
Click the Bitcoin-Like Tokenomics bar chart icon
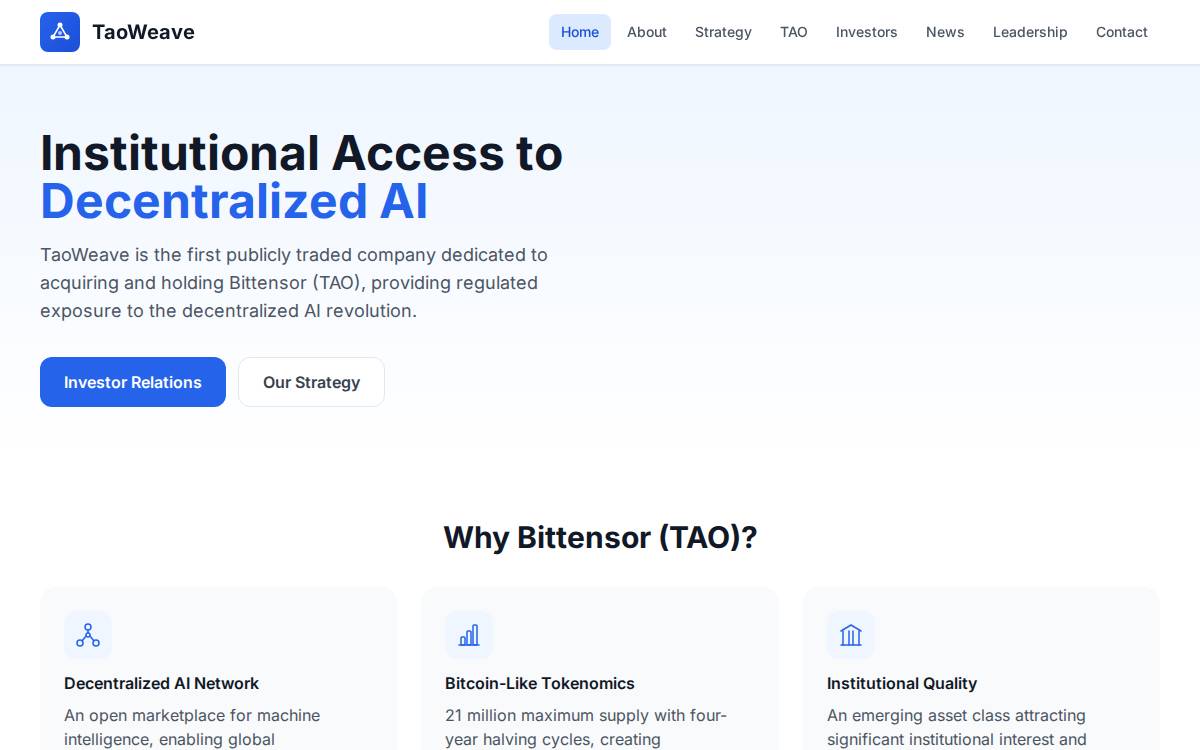469,635
